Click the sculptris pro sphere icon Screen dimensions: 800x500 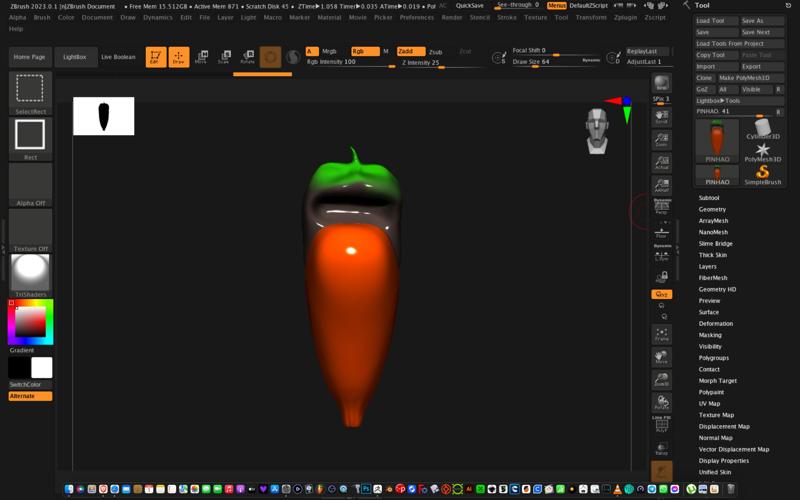[293, 57]
